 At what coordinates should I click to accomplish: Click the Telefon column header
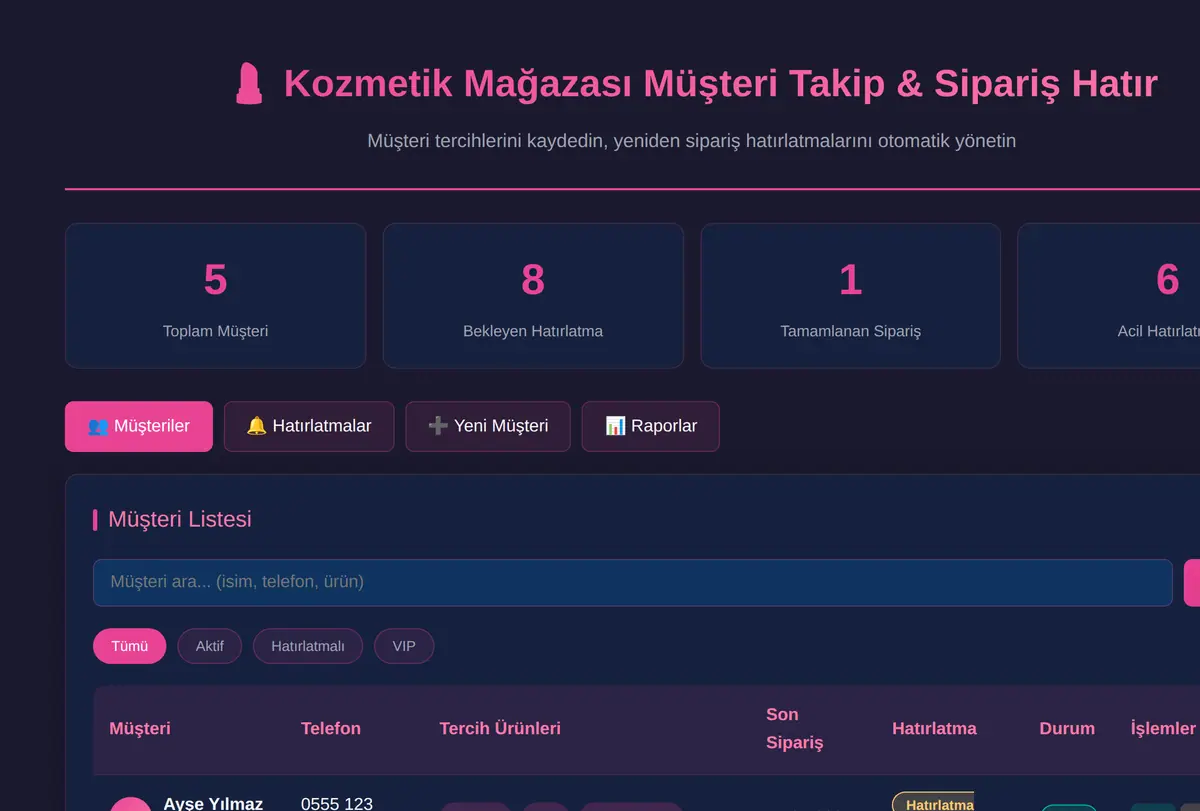coord(331,728)
